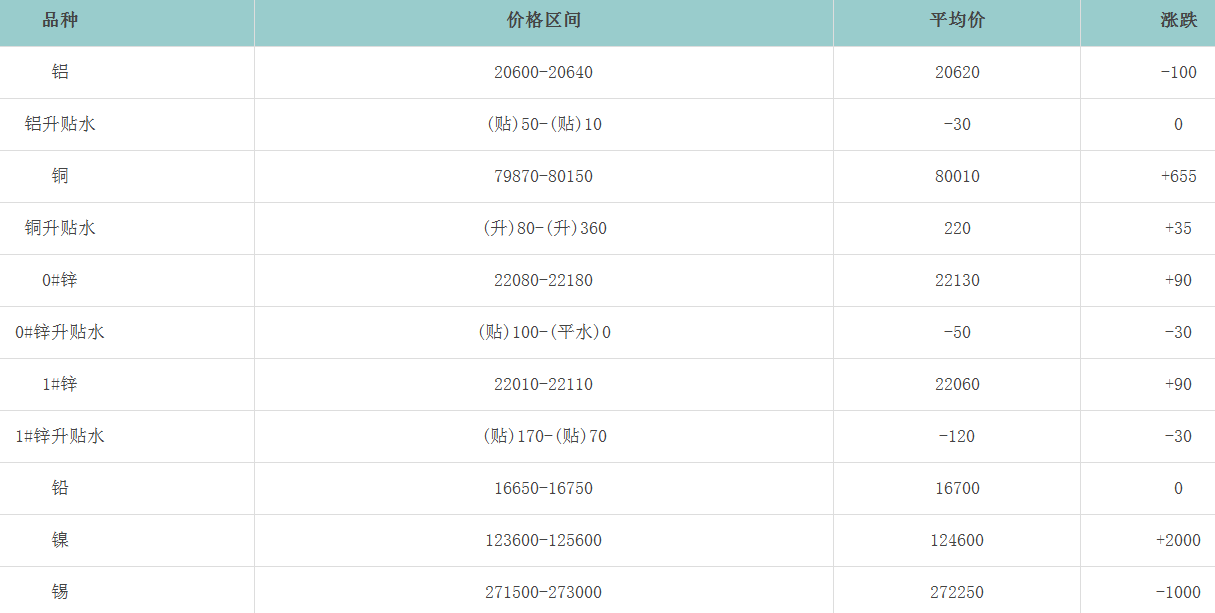
Task: Click the copper change value +655
Action: pos(1178,177)
